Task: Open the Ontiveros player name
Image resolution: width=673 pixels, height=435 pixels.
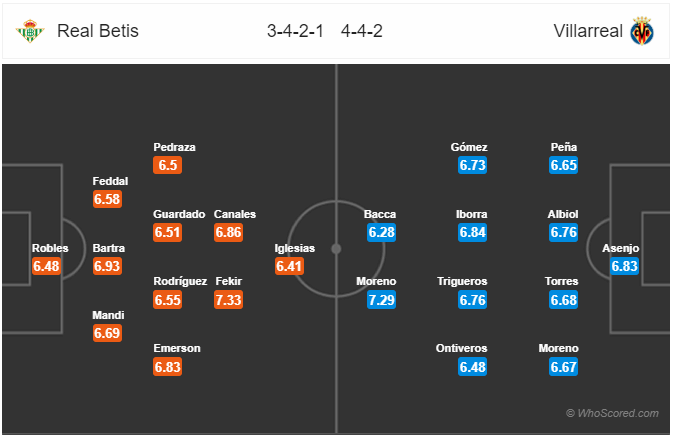Action: coord(461,348)
